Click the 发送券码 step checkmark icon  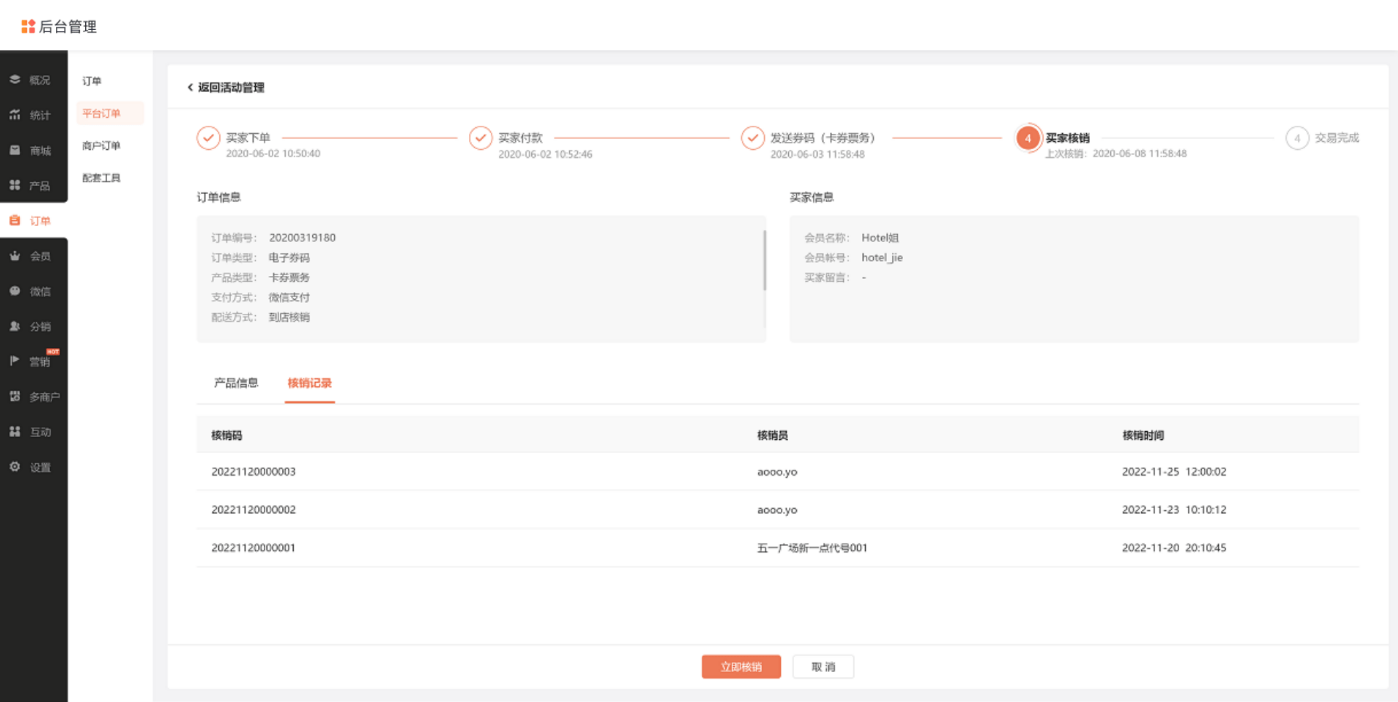tap(753, 138)
